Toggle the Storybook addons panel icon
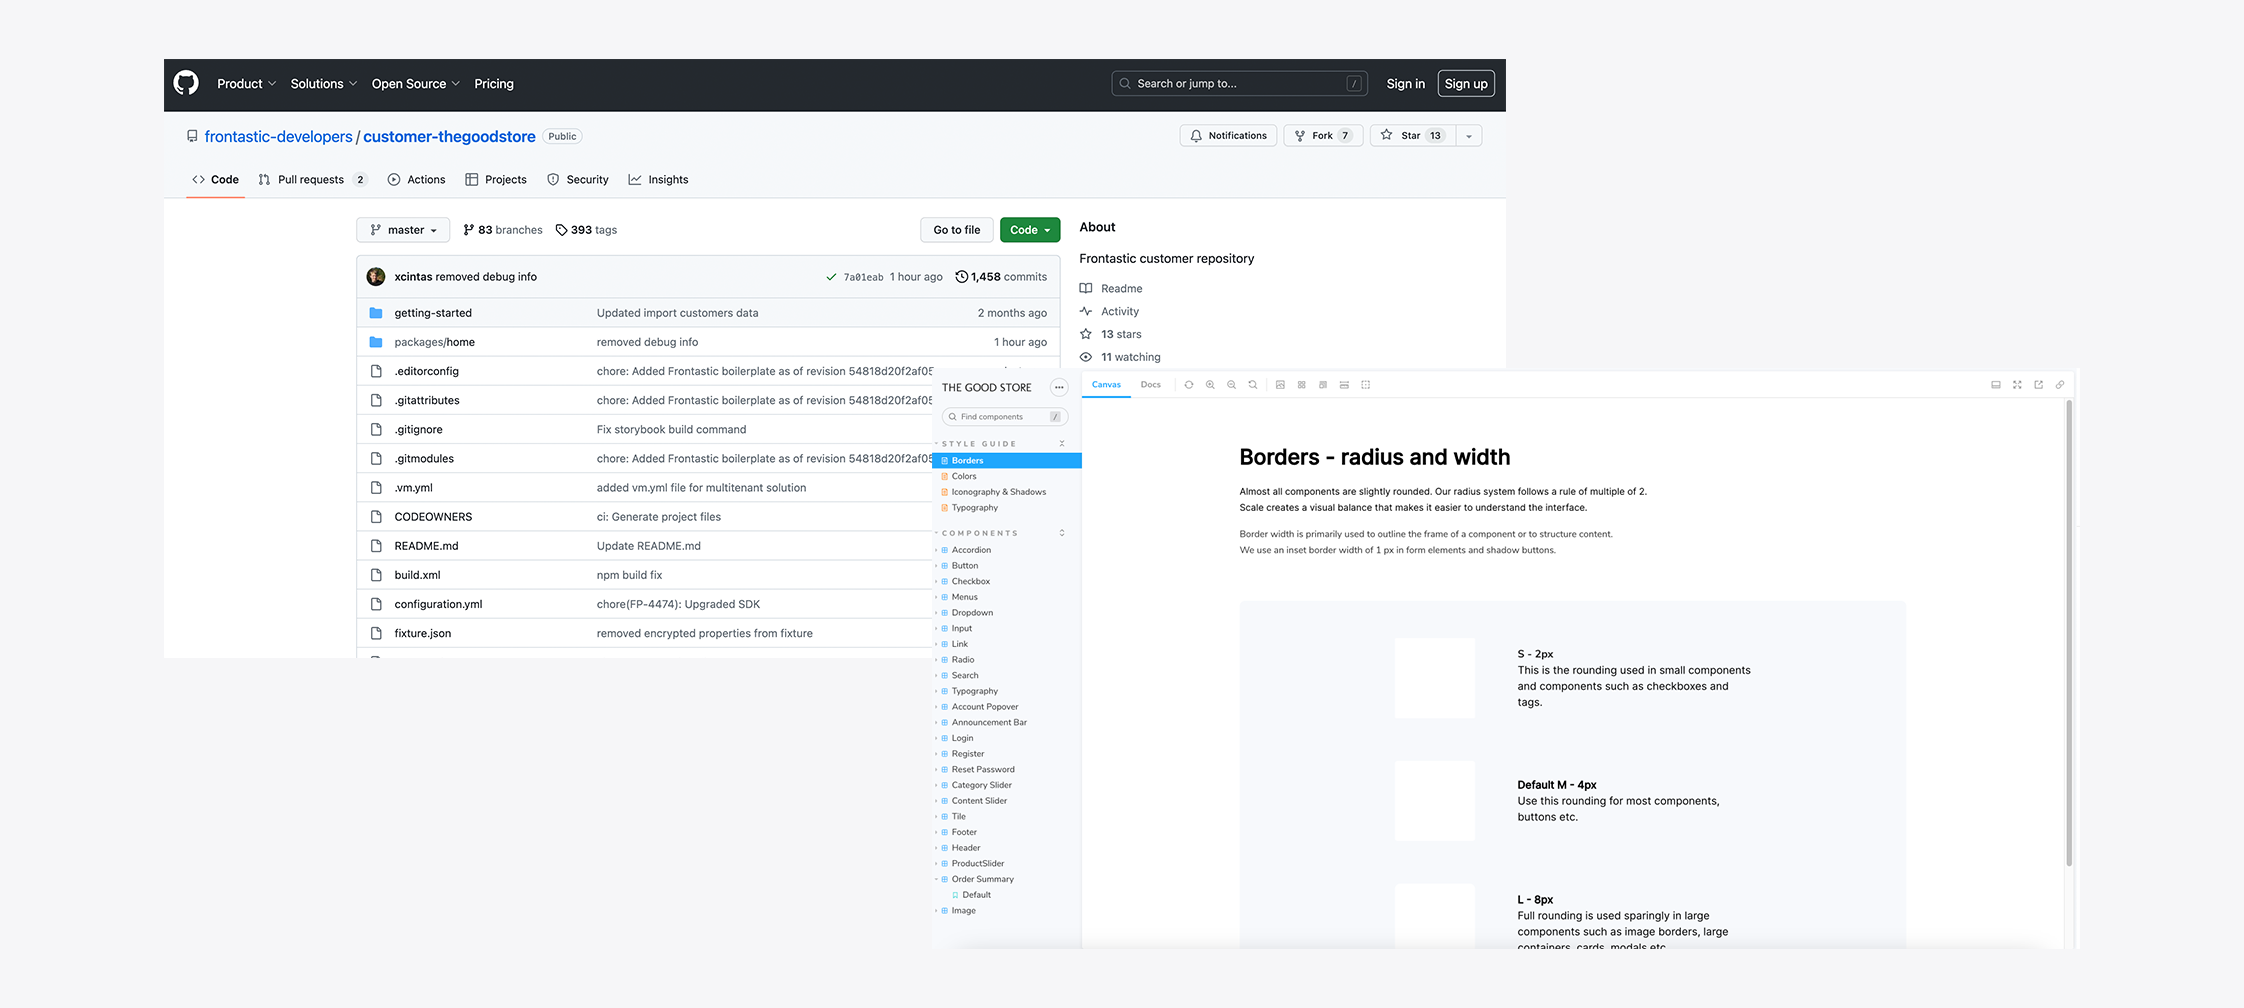 [x=1996, y=385]
